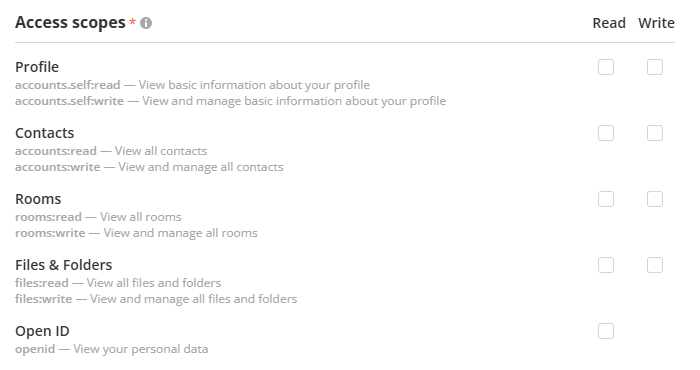Image resolution: width=700 pixels, height=370 pixels.
Task: Click the Profile section title
Action: (37, 67)
